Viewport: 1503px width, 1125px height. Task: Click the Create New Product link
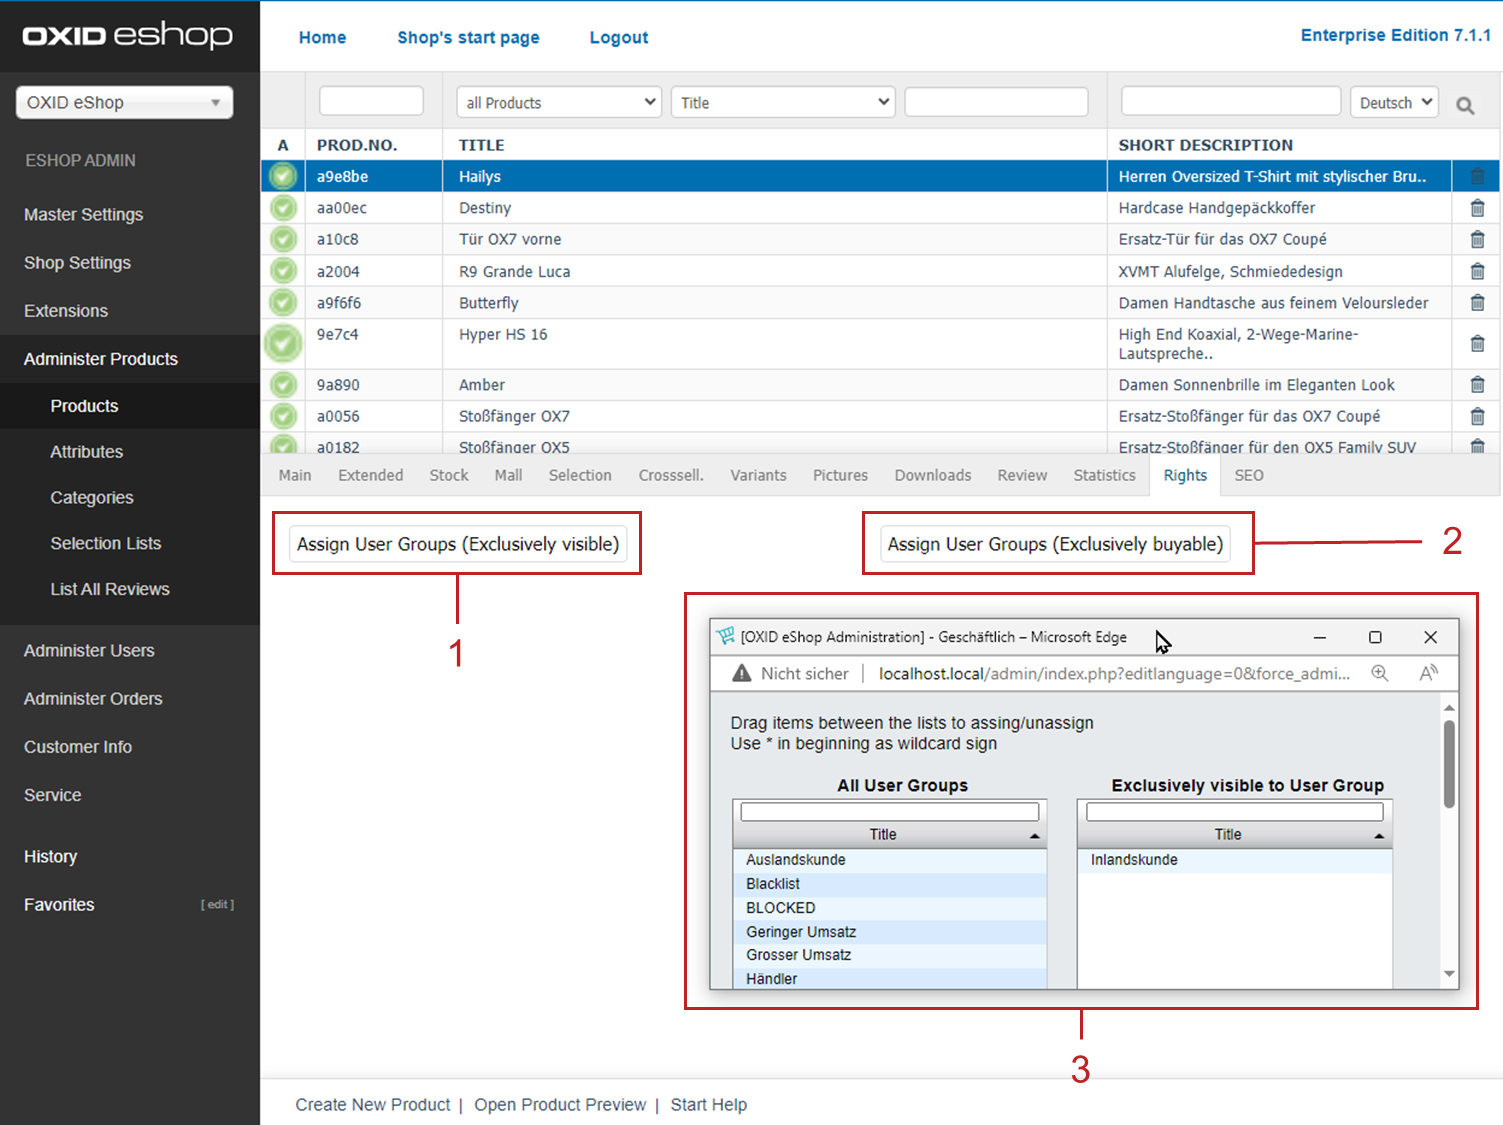pos(372,1104)
